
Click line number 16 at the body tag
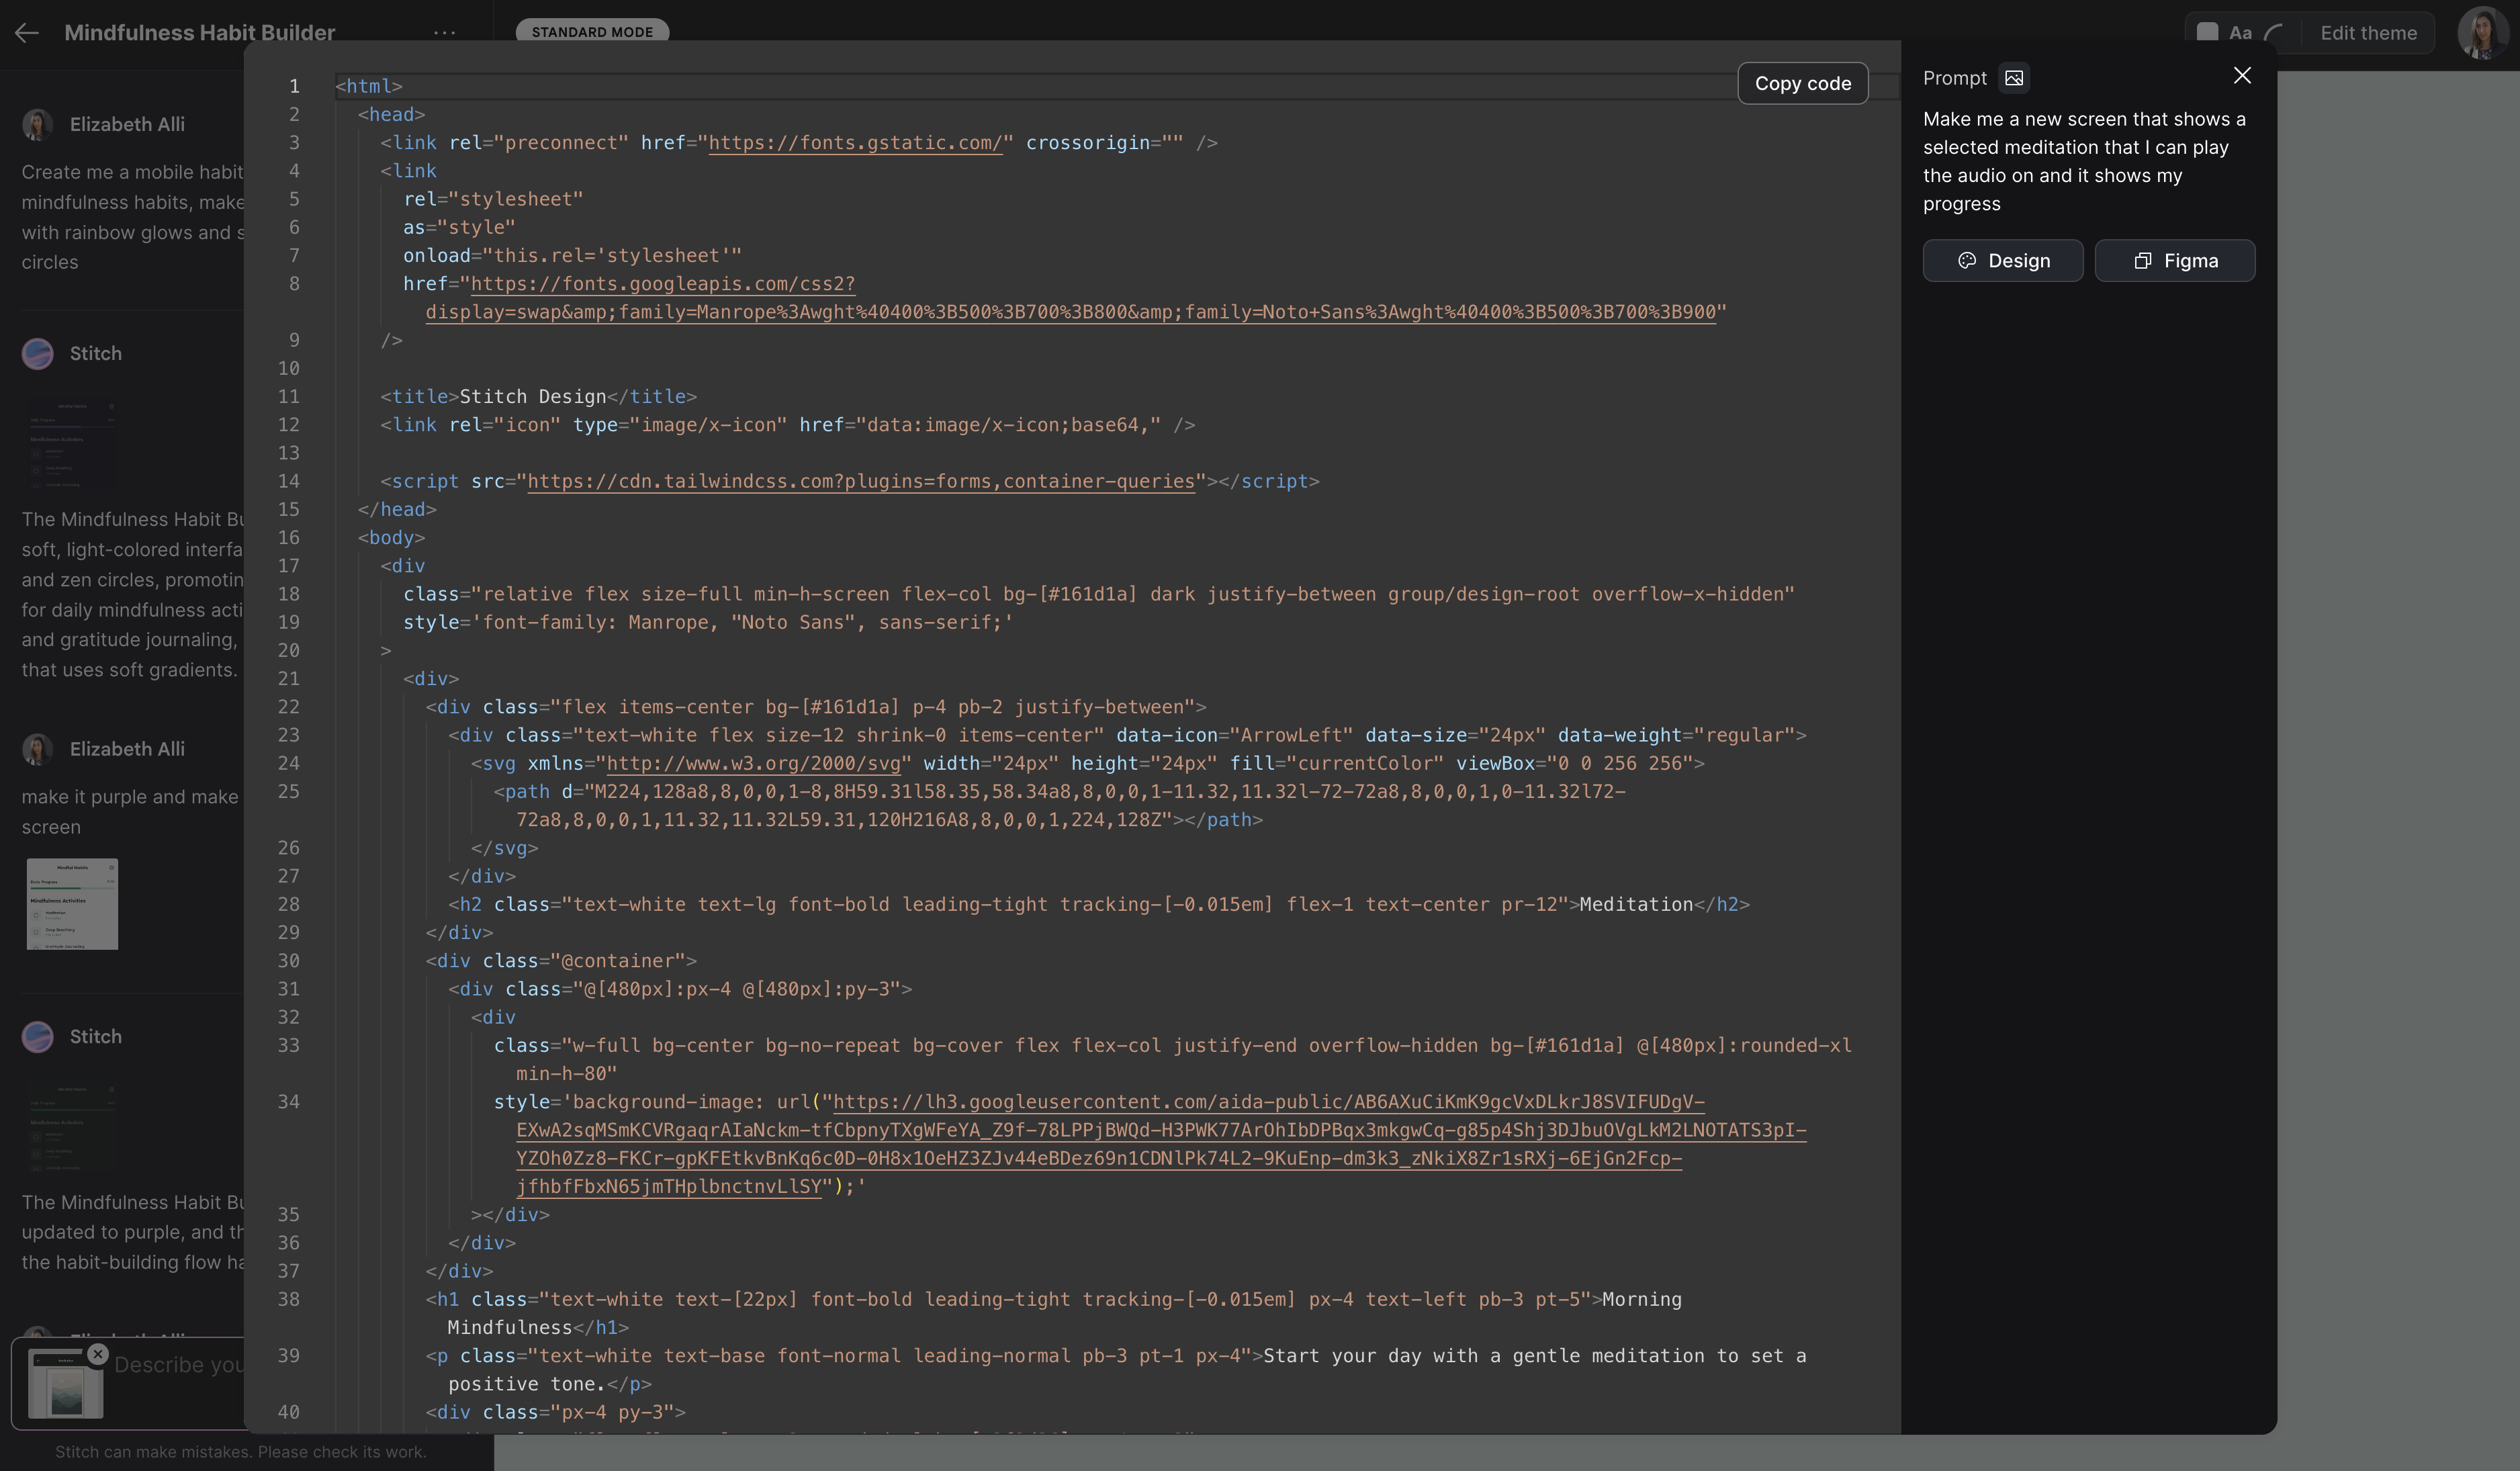click(x=288, y=538)
